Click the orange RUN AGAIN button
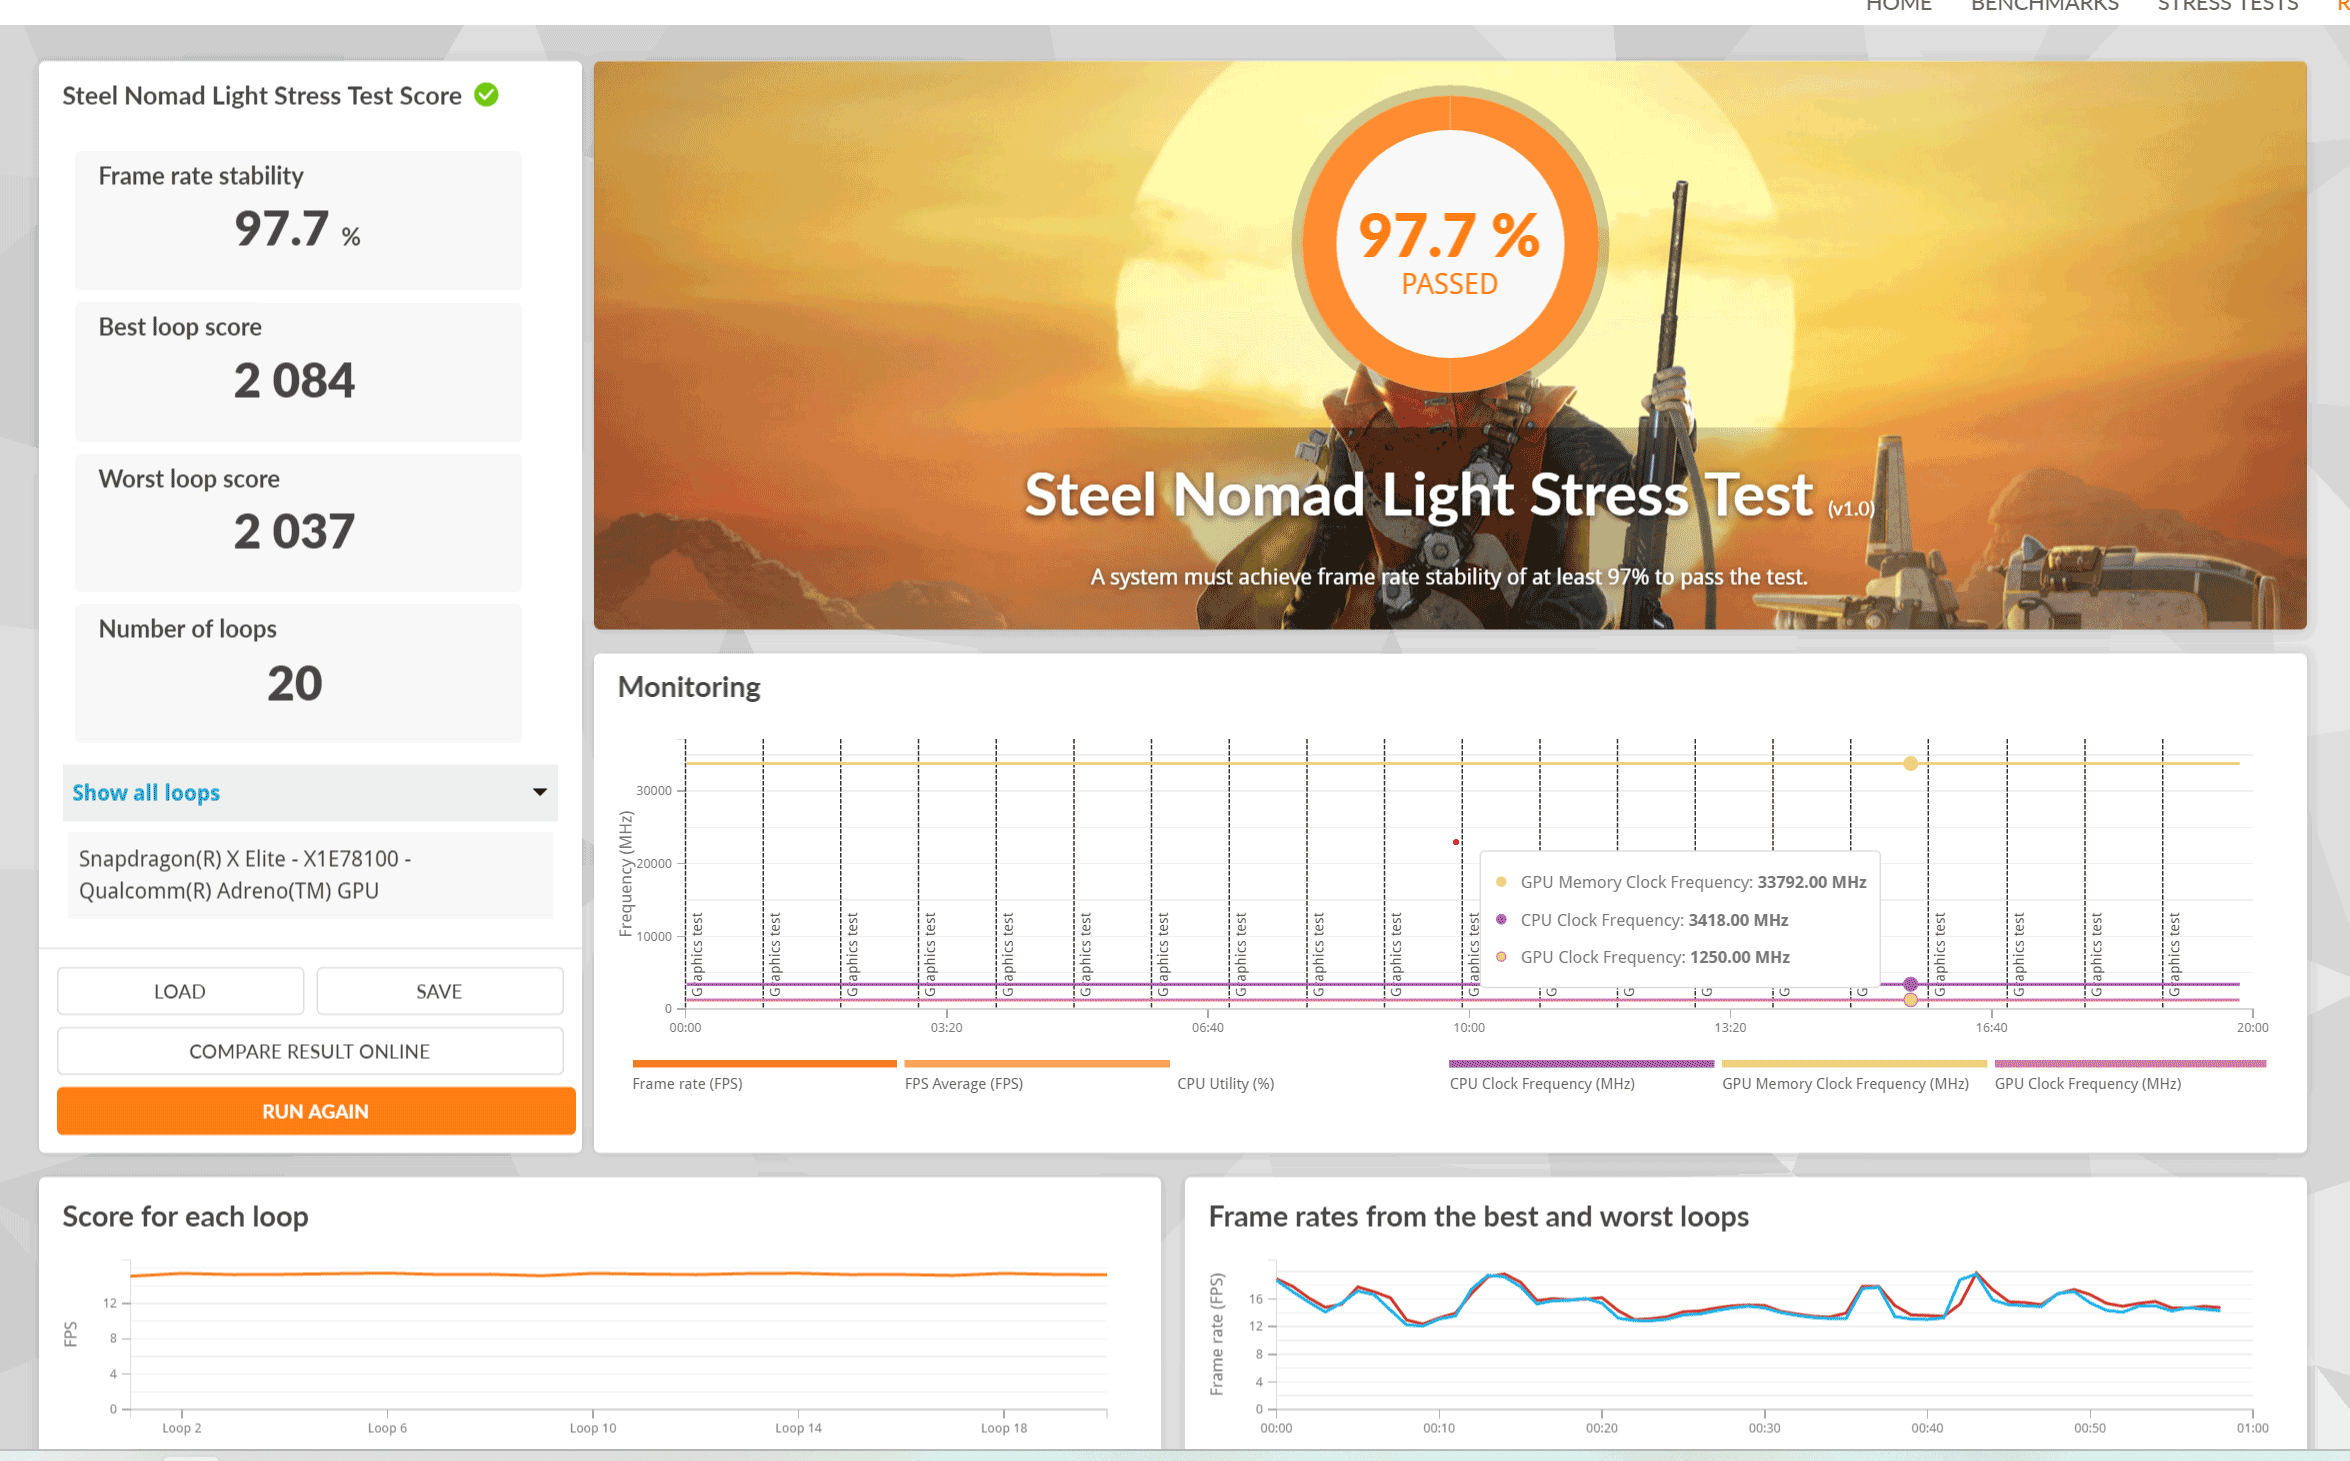This screenshot has width=2350, height=1461. click(x=316, y=1111)
